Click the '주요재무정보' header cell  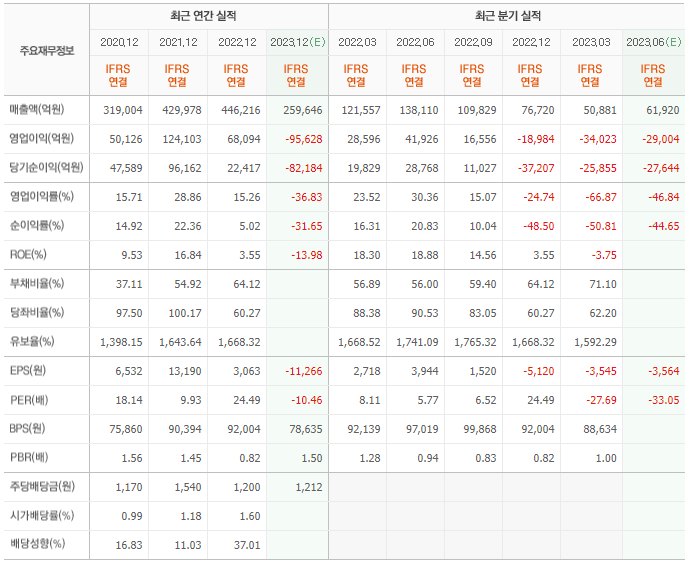click(x=47, y=51)
